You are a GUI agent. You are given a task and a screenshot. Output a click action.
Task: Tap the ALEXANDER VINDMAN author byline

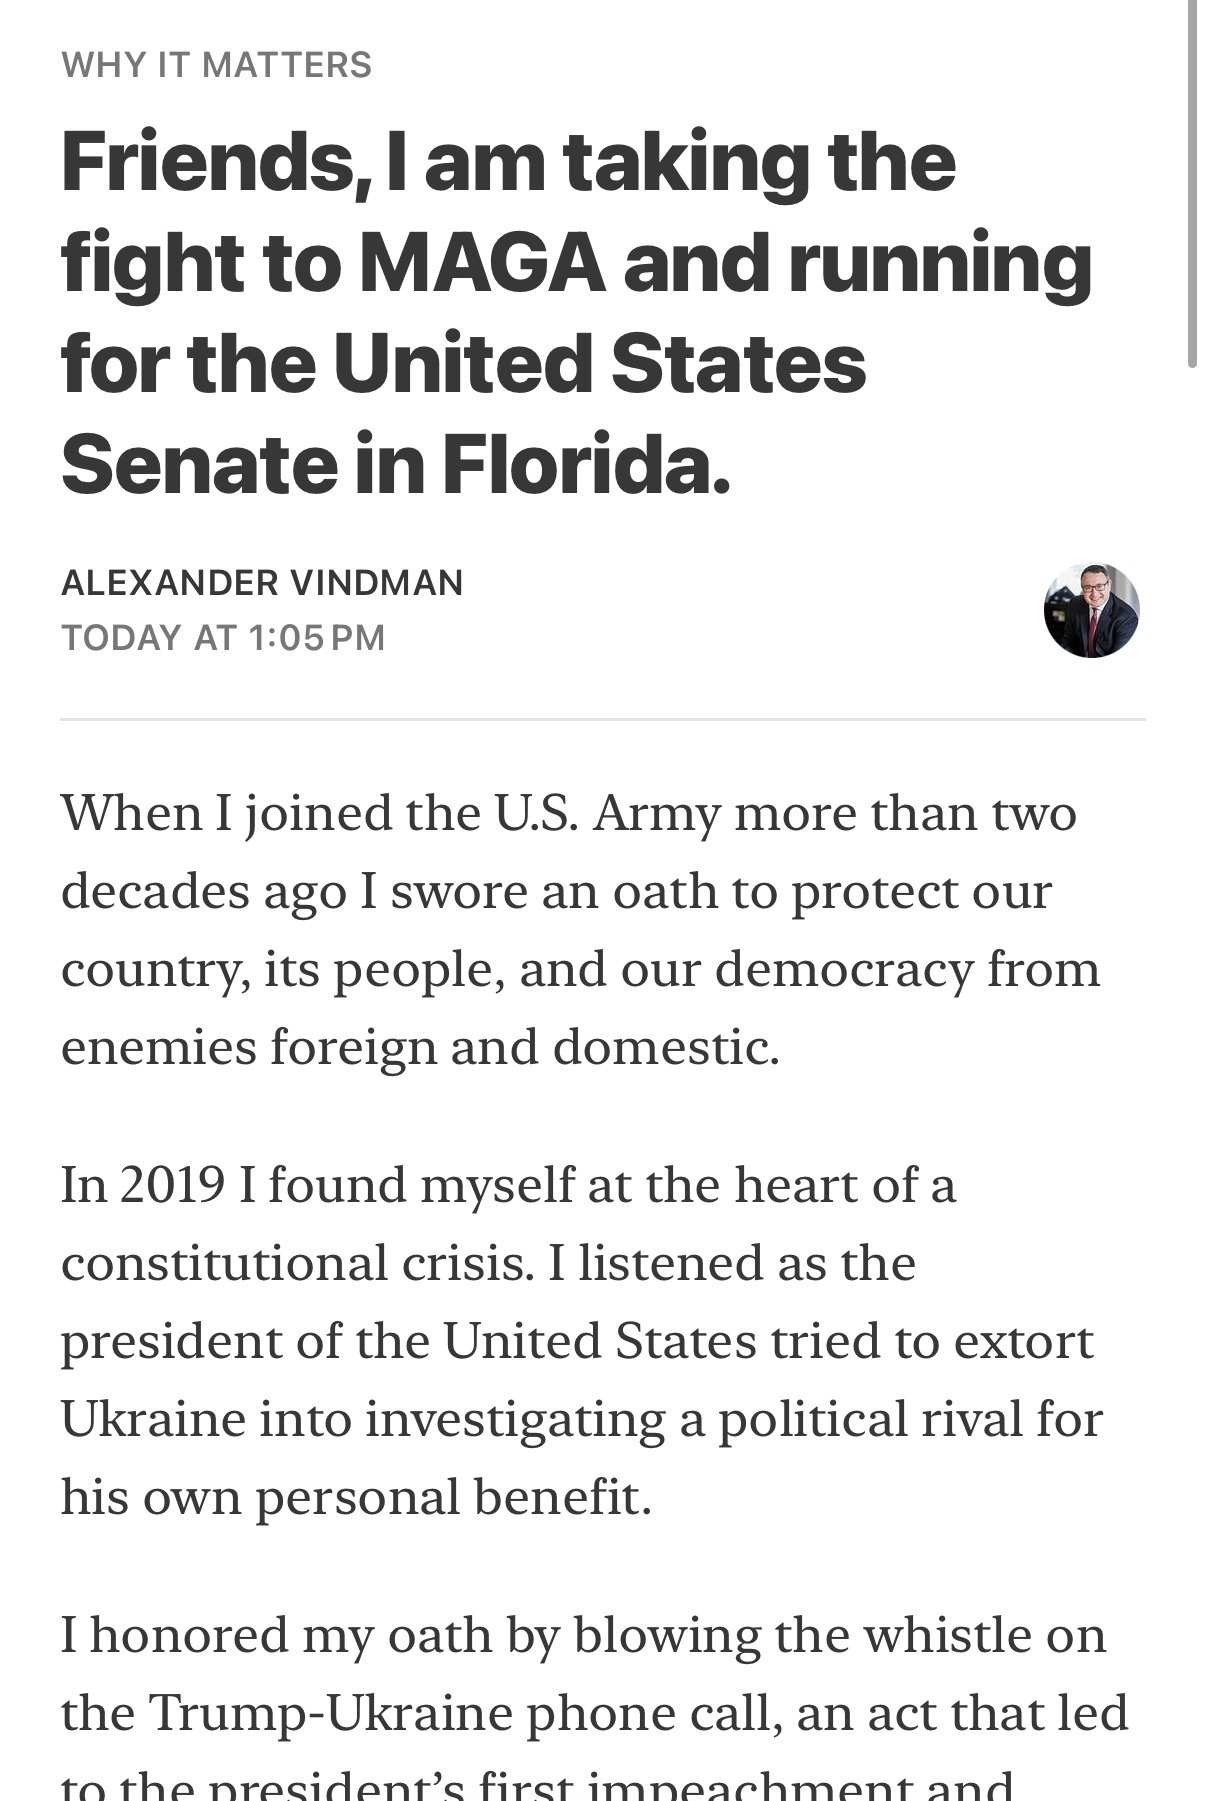(262, 582)
